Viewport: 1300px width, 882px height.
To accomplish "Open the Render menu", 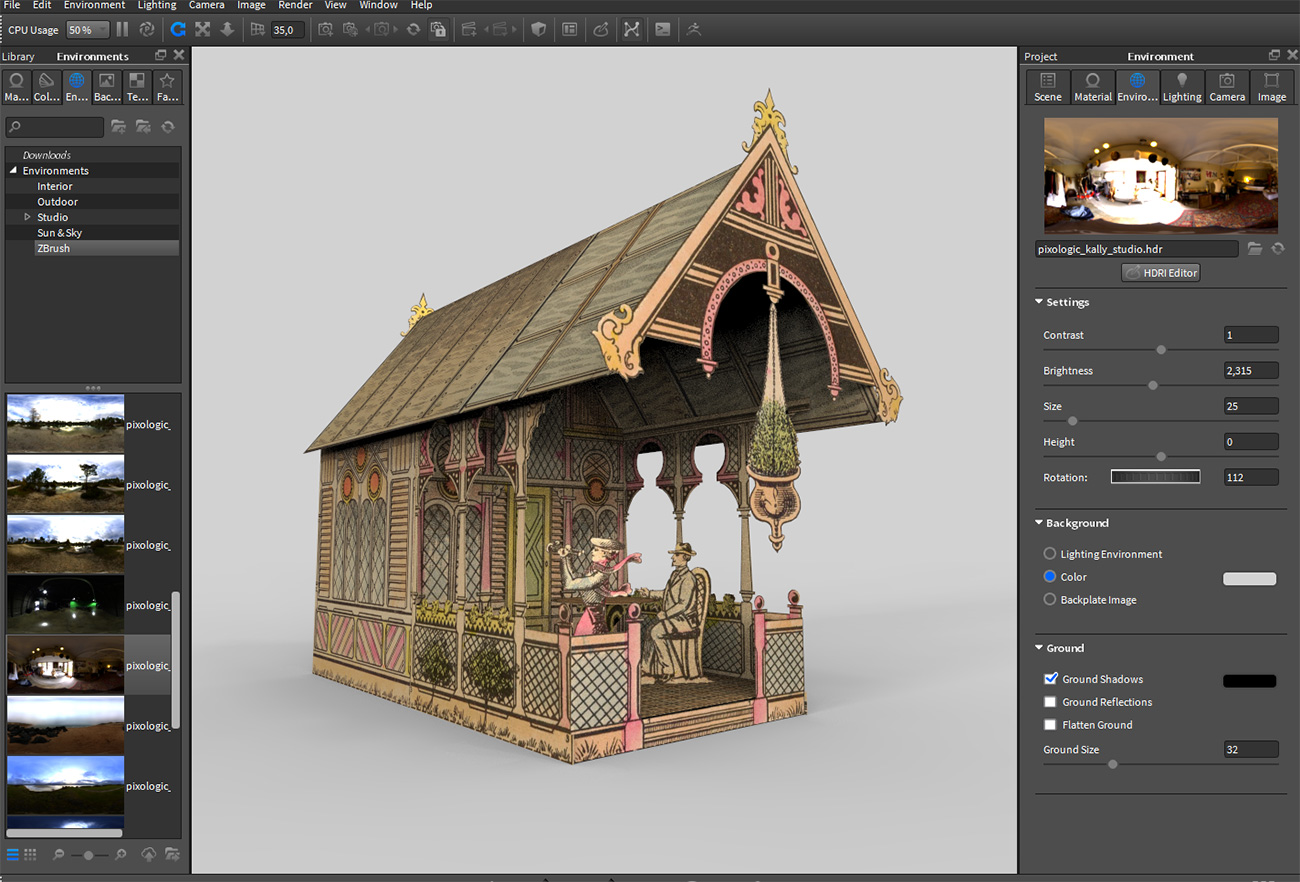I will tap(295, 5).
